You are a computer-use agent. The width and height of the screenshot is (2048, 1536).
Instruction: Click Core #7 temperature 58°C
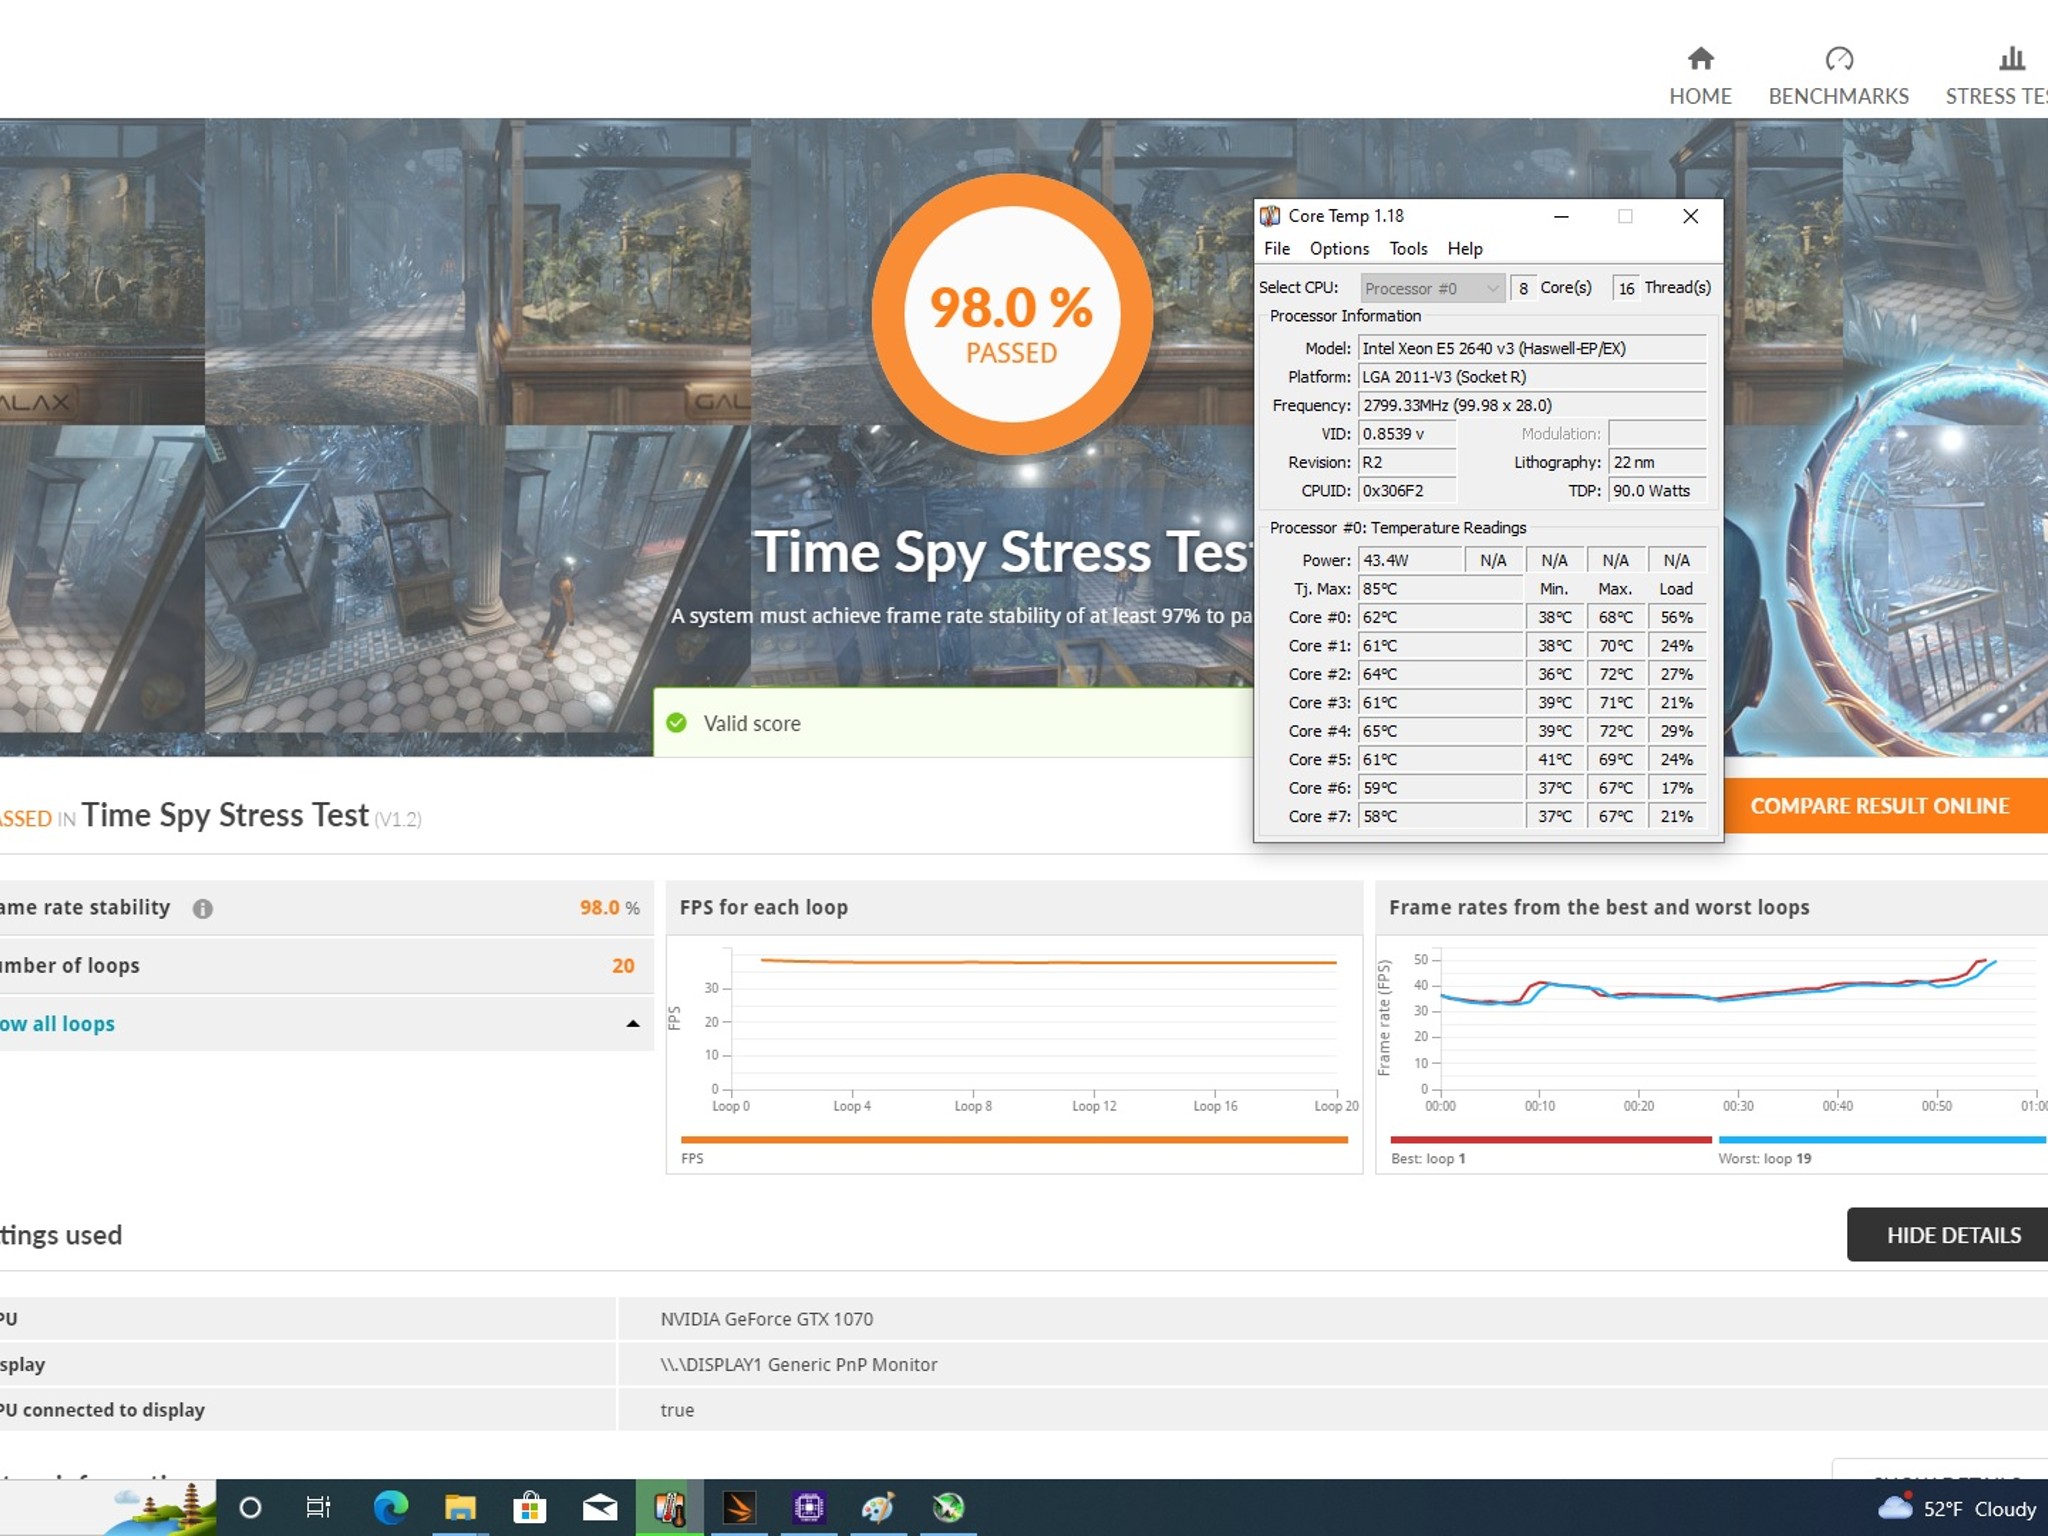[x=1440, y=816]
